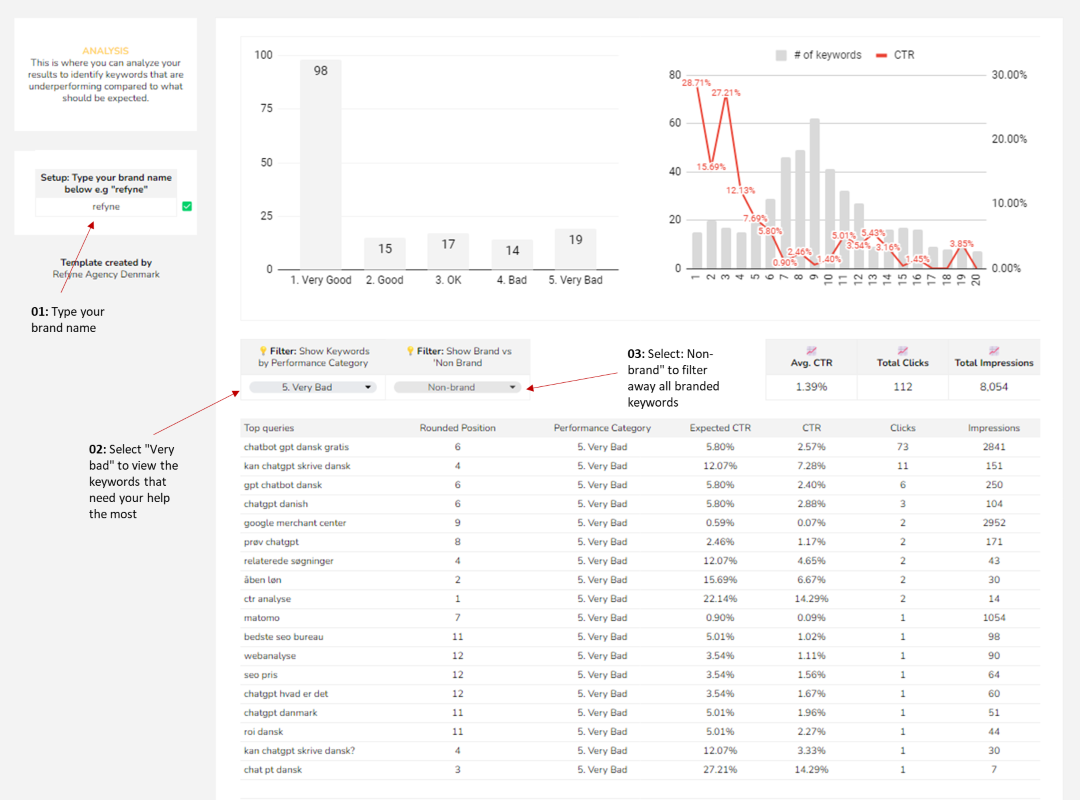
Task: Click the 3.85% CTR data label
Action: coord(961,244)
